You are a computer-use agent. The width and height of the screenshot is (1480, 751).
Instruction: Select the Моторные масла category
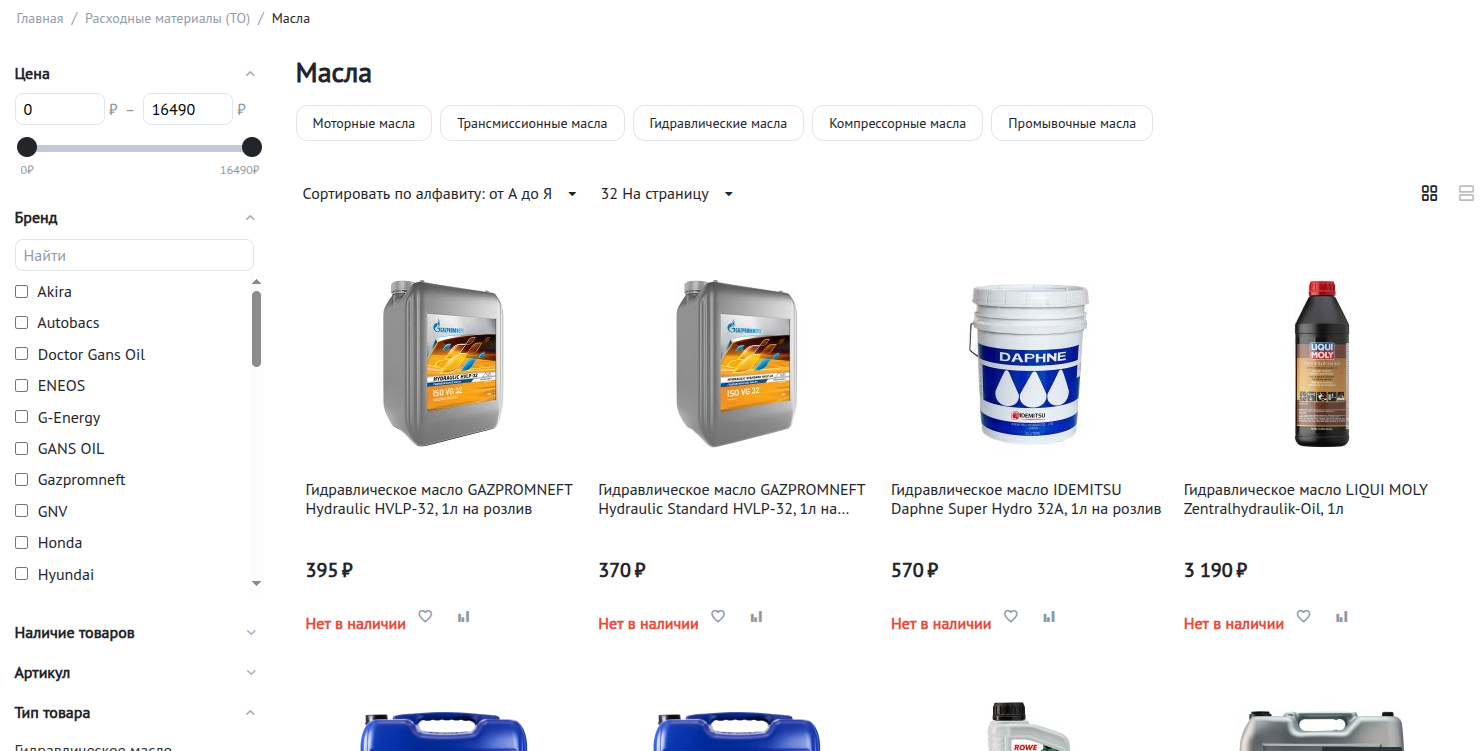pos(363,124)
